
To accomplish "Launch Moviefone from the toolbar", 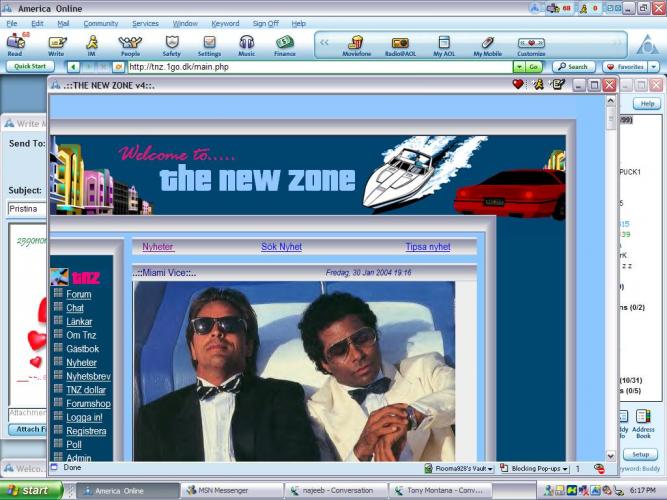I will tap(356, 43).
